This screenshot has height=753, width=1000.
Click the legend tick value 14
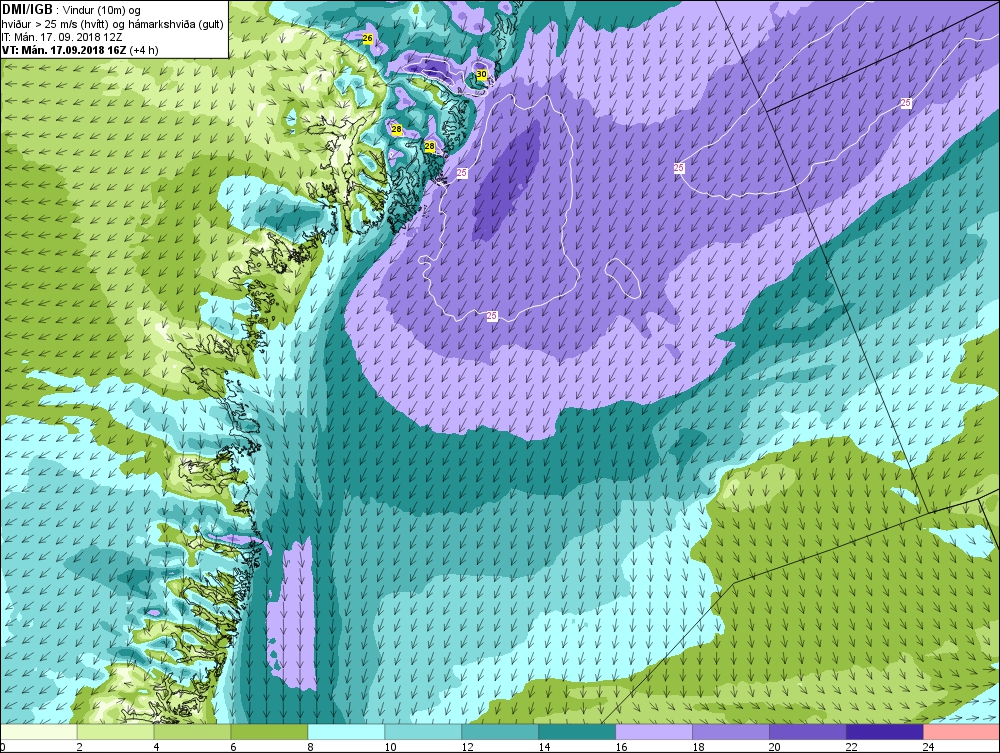pyautogui.click(x=544, y=747)
